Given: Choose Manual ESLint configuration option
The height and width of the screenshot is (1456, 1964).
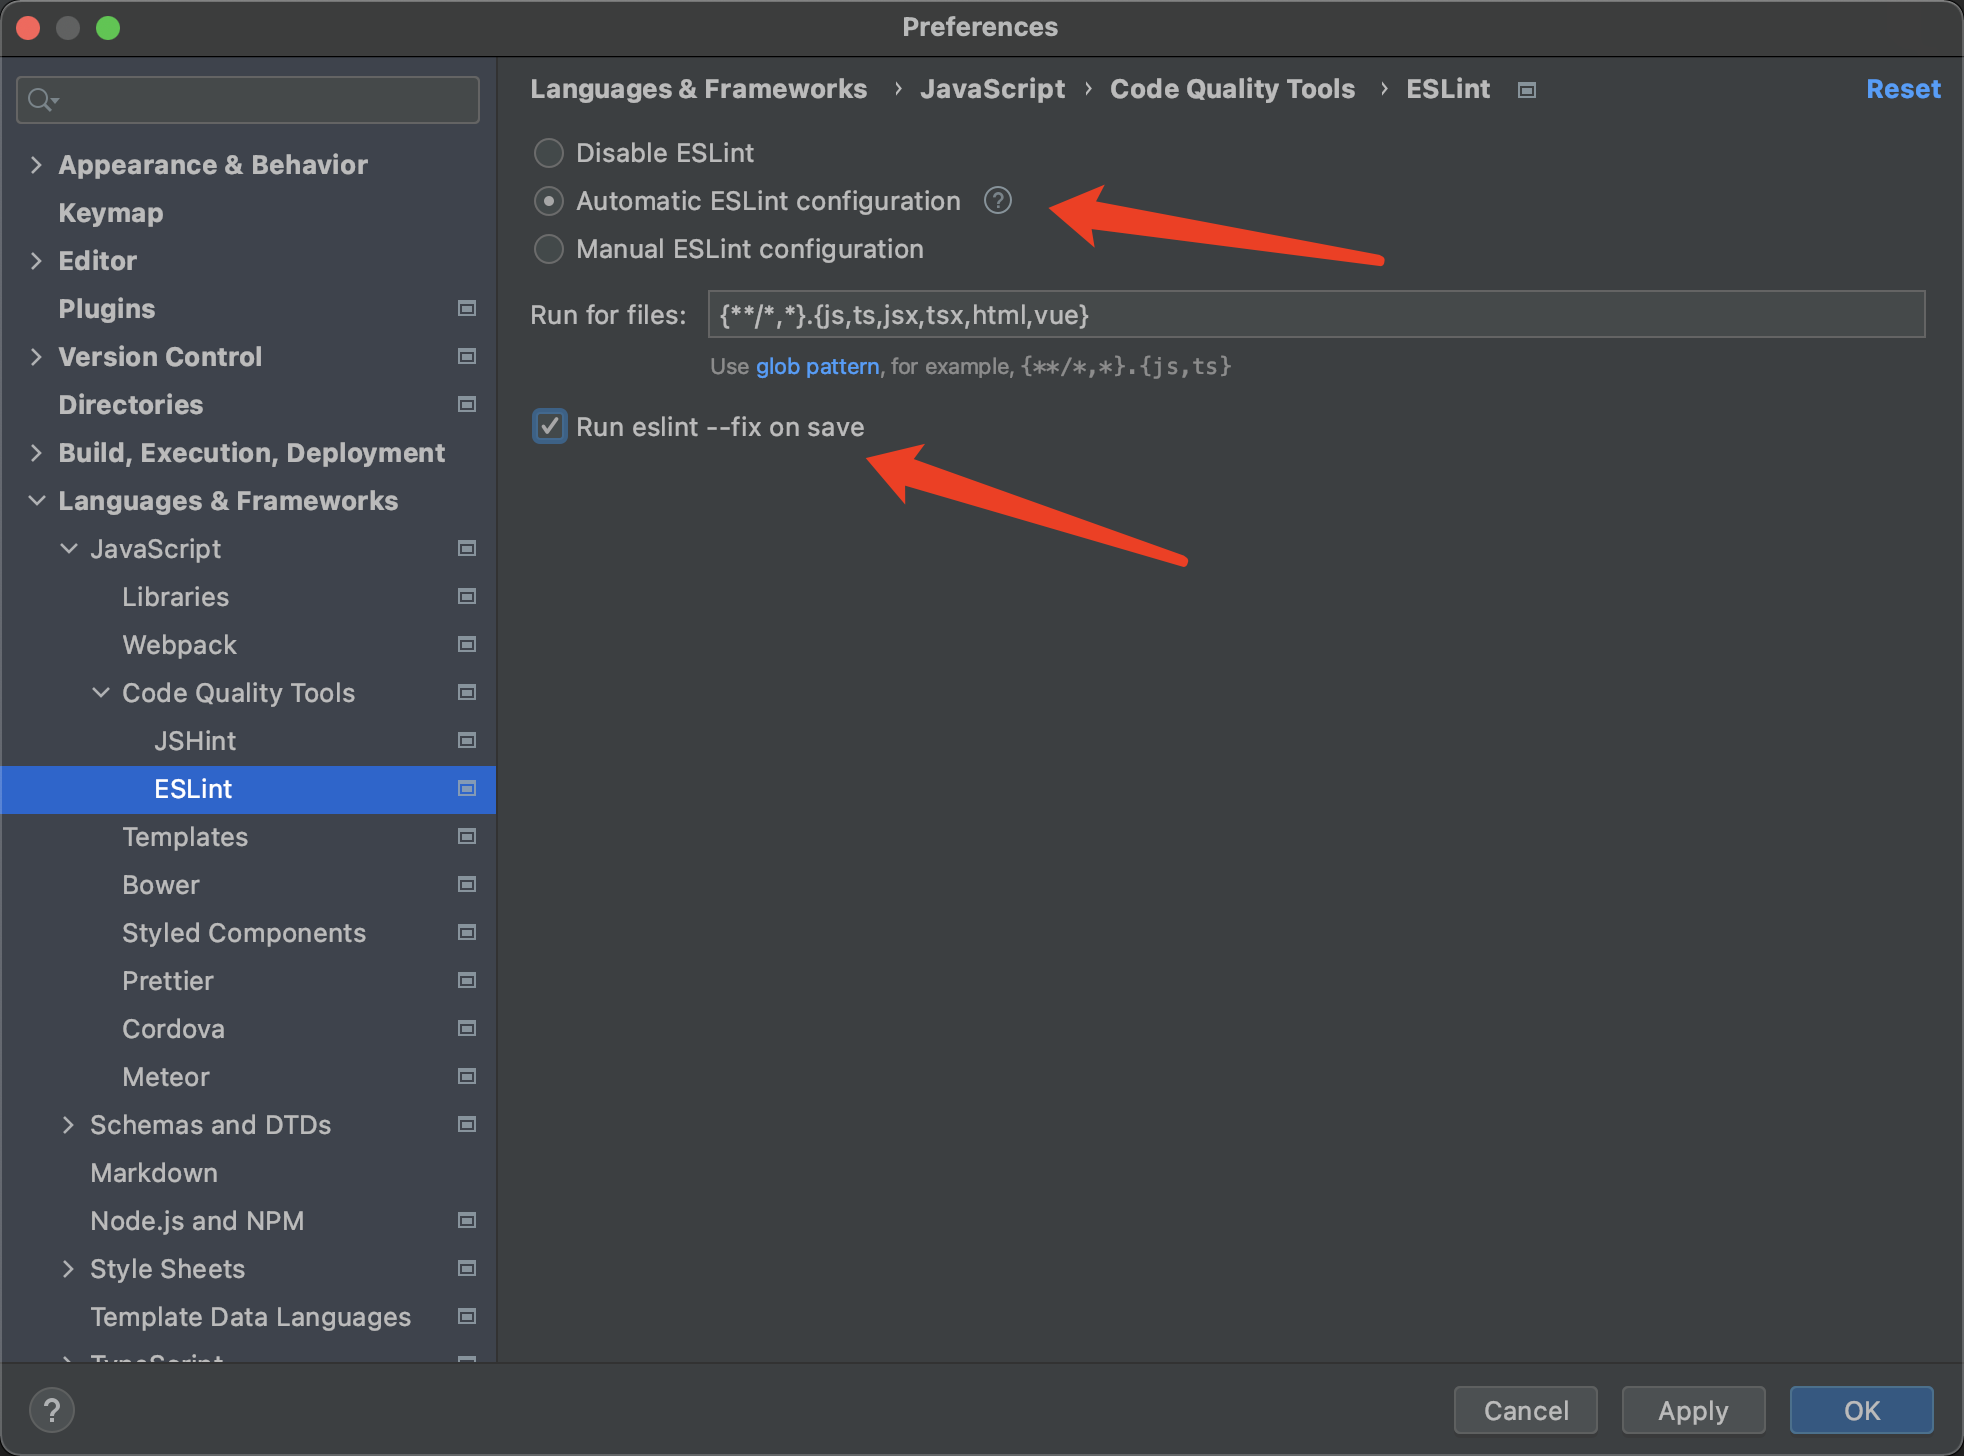Looking at the screenshot, I should click(549, 249).
